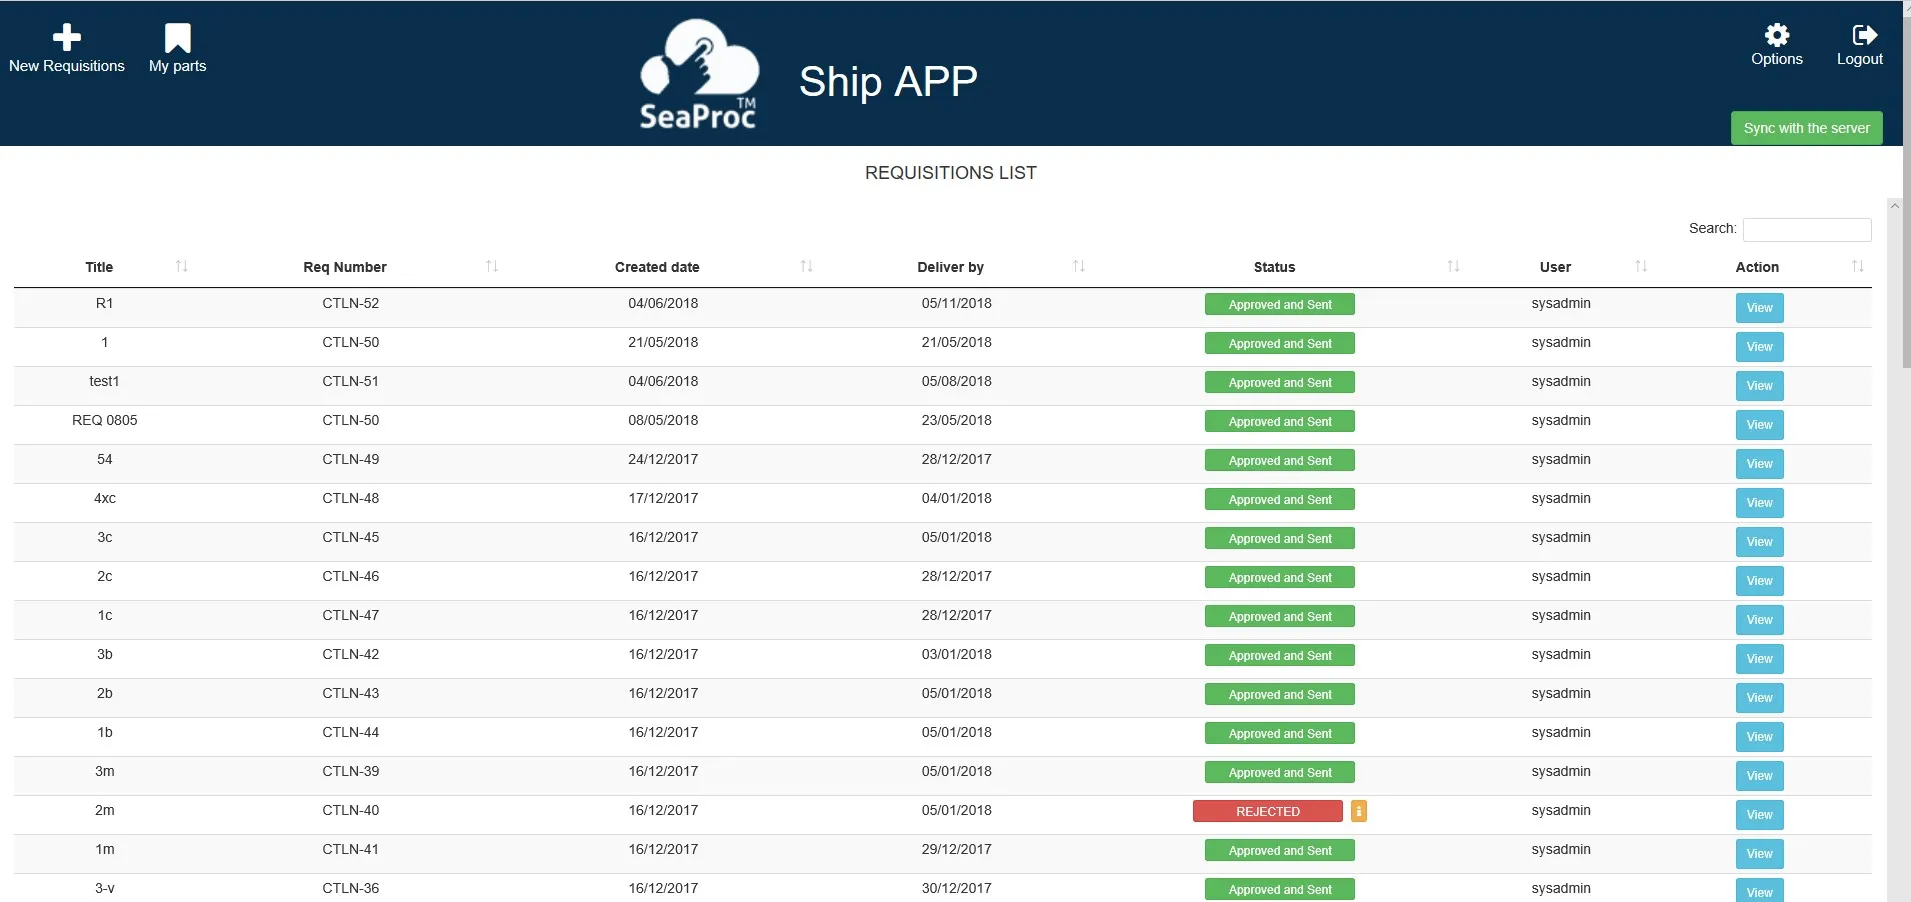Sort the table by Action column
Viewport: 1911px width, 902px height.
1857,266
